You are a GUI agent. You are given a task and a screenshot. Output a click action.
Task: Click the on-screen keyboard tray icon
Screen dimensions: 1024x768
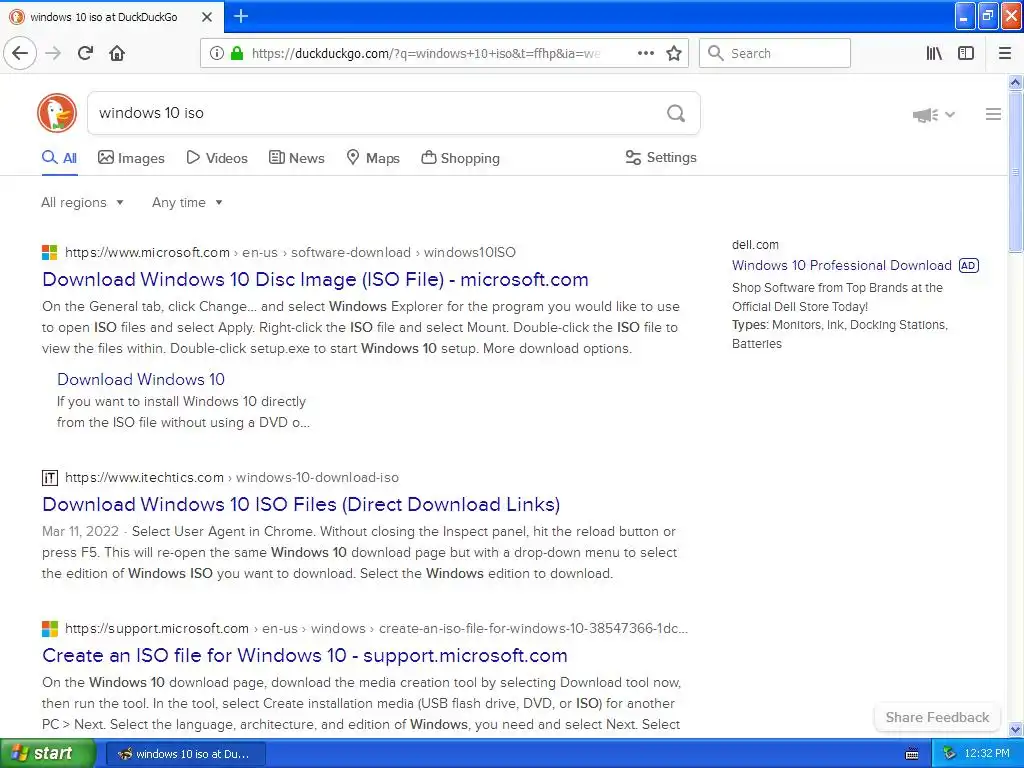pos(912,754)
